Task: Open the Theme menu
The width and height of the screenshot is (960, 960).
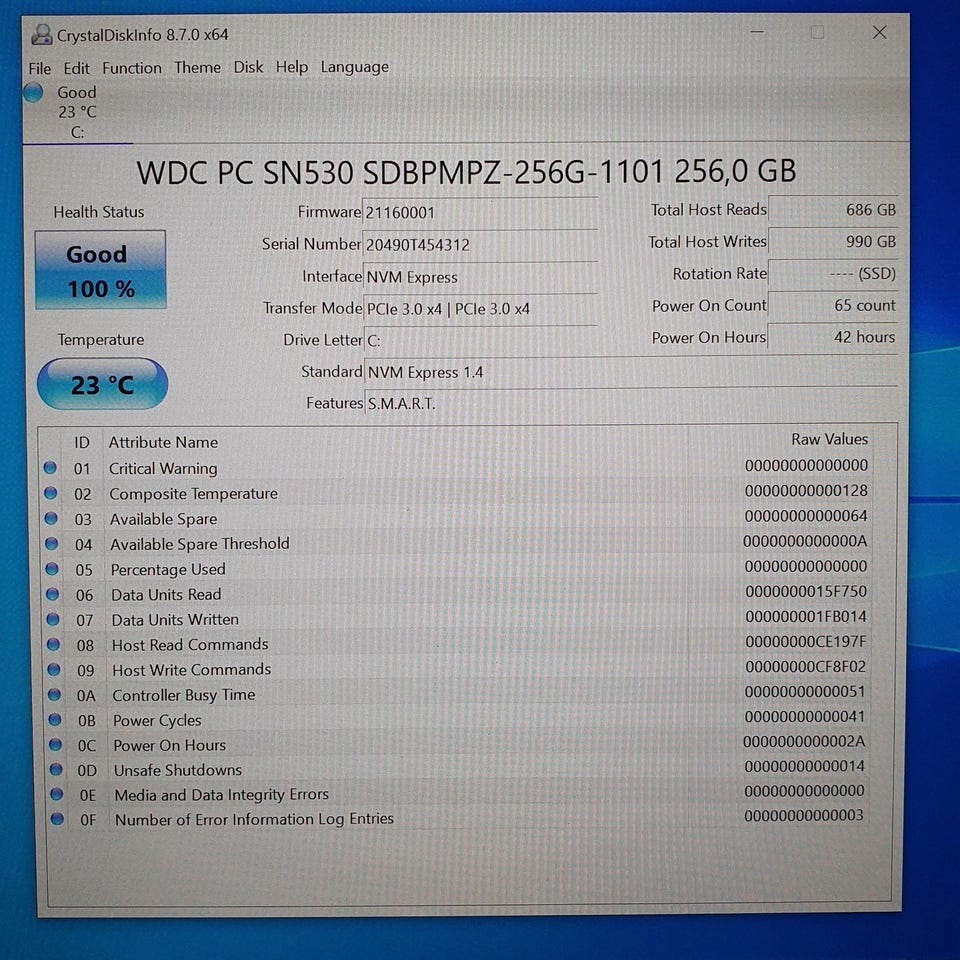Action: [197, 67]
